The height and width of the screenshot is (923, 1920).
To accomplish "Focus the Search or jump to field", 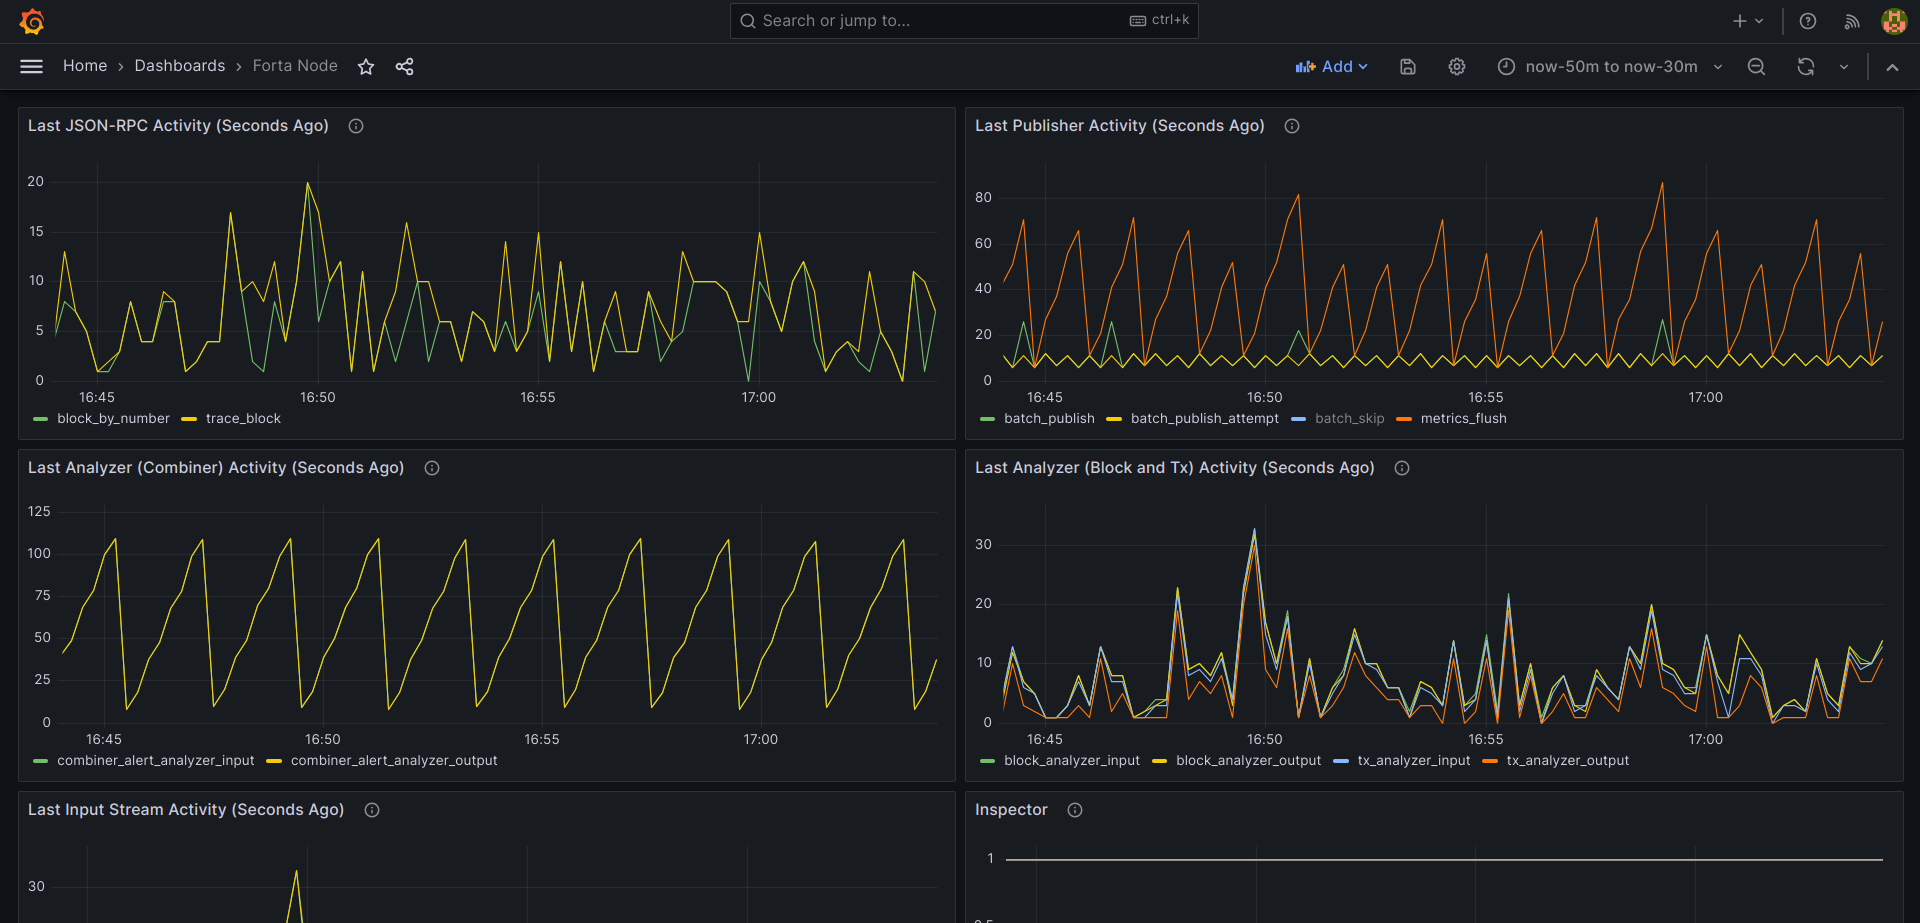I will coord(964,21).
